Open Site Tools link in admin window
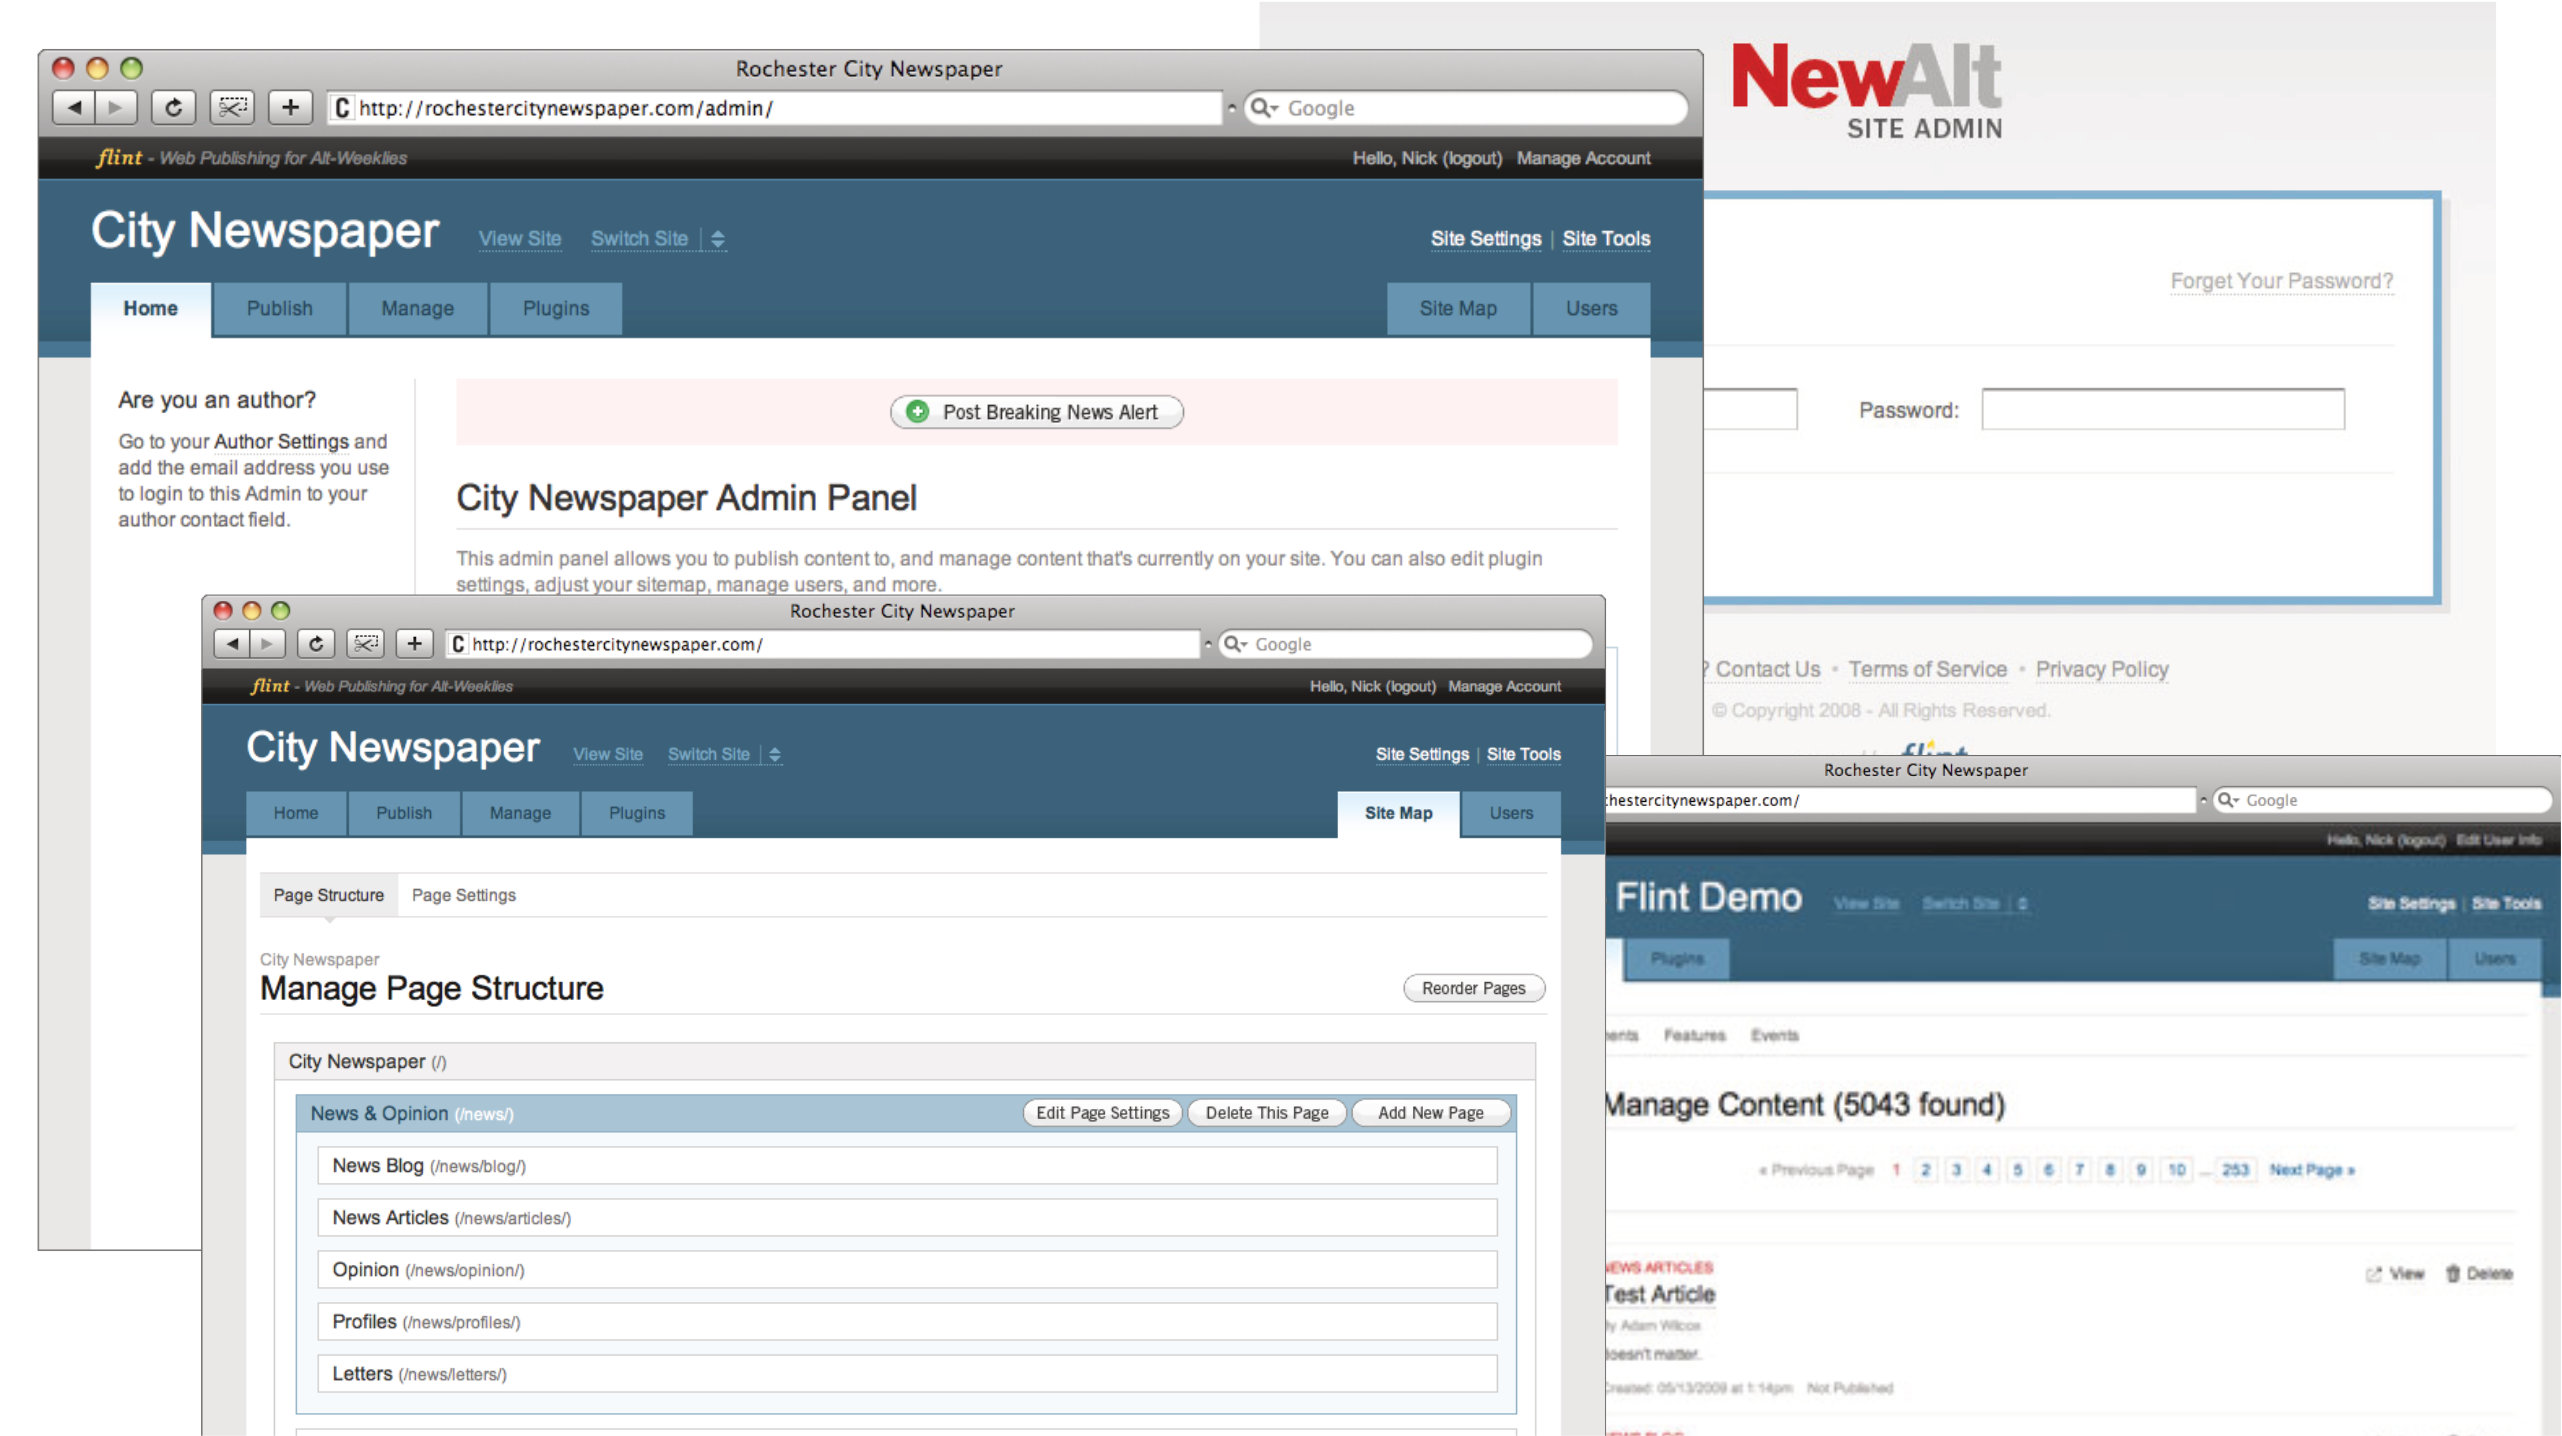The height and width of the screenshot is (1436, 2562). (x=1606, y=239)
